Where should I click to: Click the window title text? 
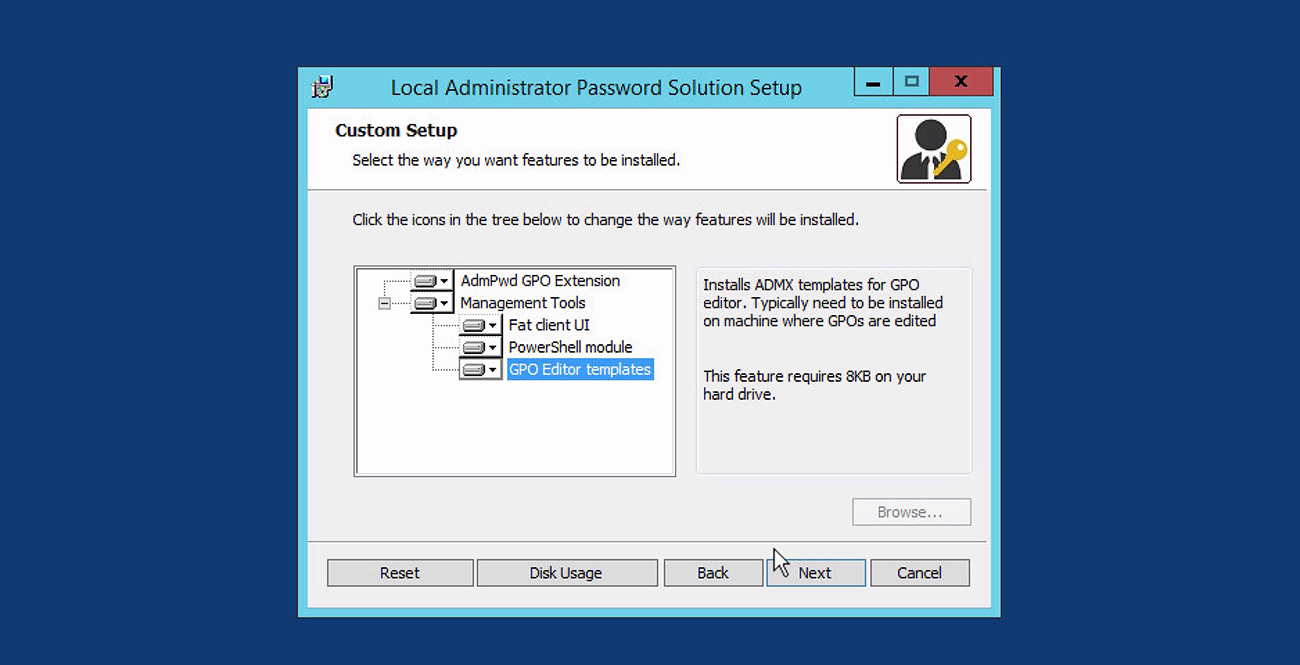[x=596, y=88]
